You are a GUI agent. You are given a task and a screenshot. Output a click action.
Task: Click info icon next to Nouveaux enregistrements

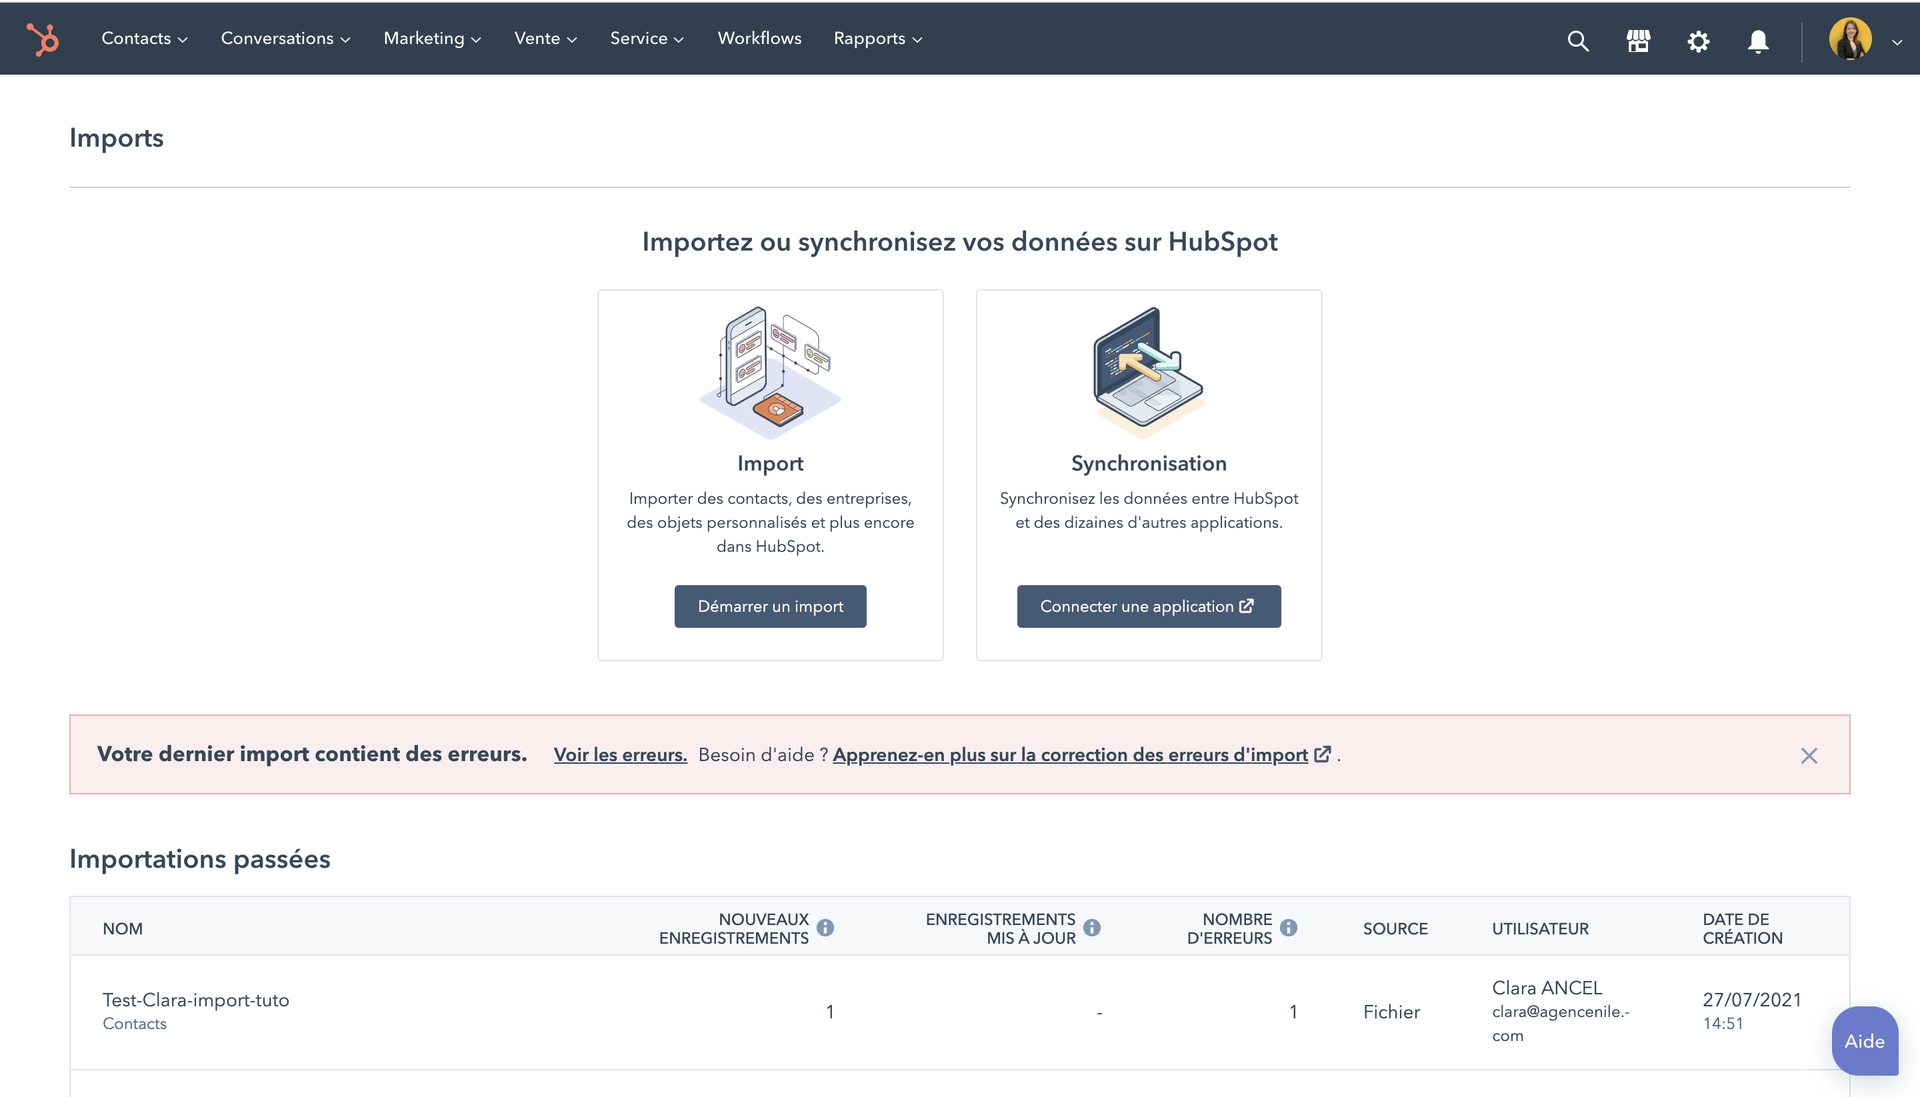point(825,928)
